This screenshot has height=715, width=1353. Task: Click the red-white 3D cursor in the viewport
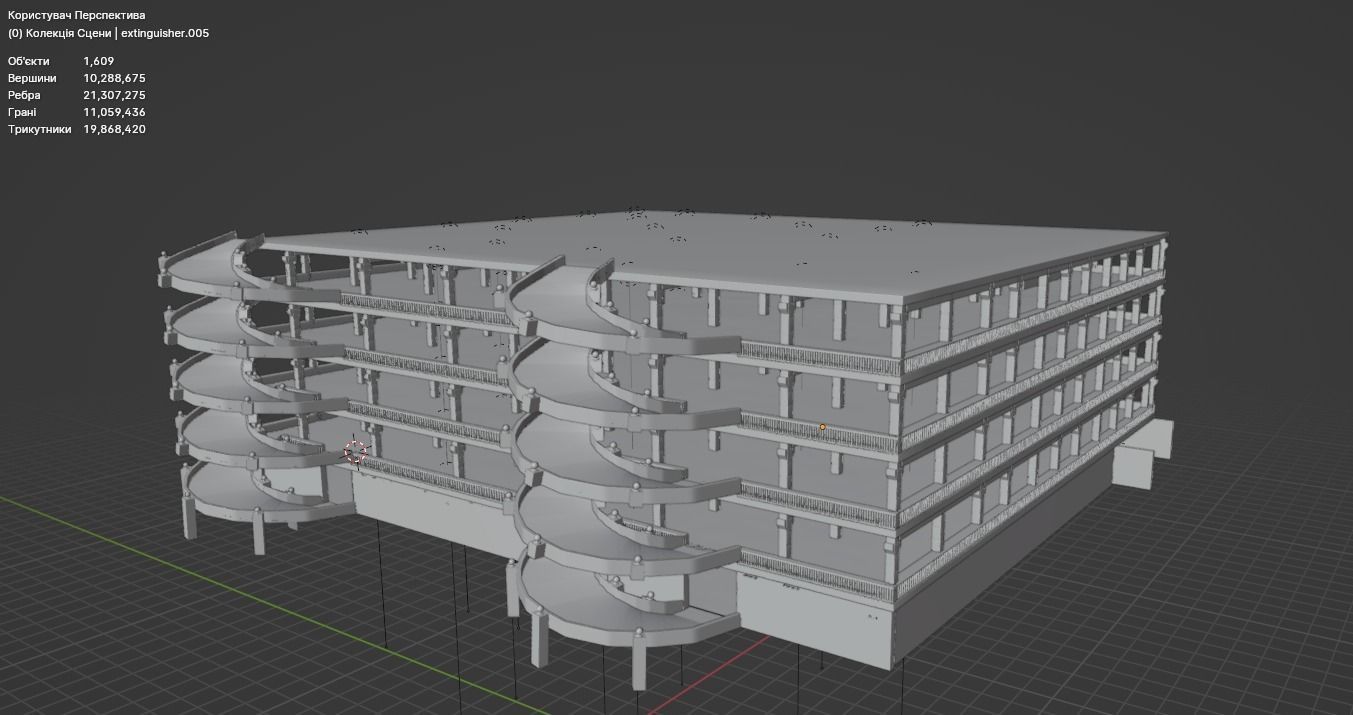355,451
